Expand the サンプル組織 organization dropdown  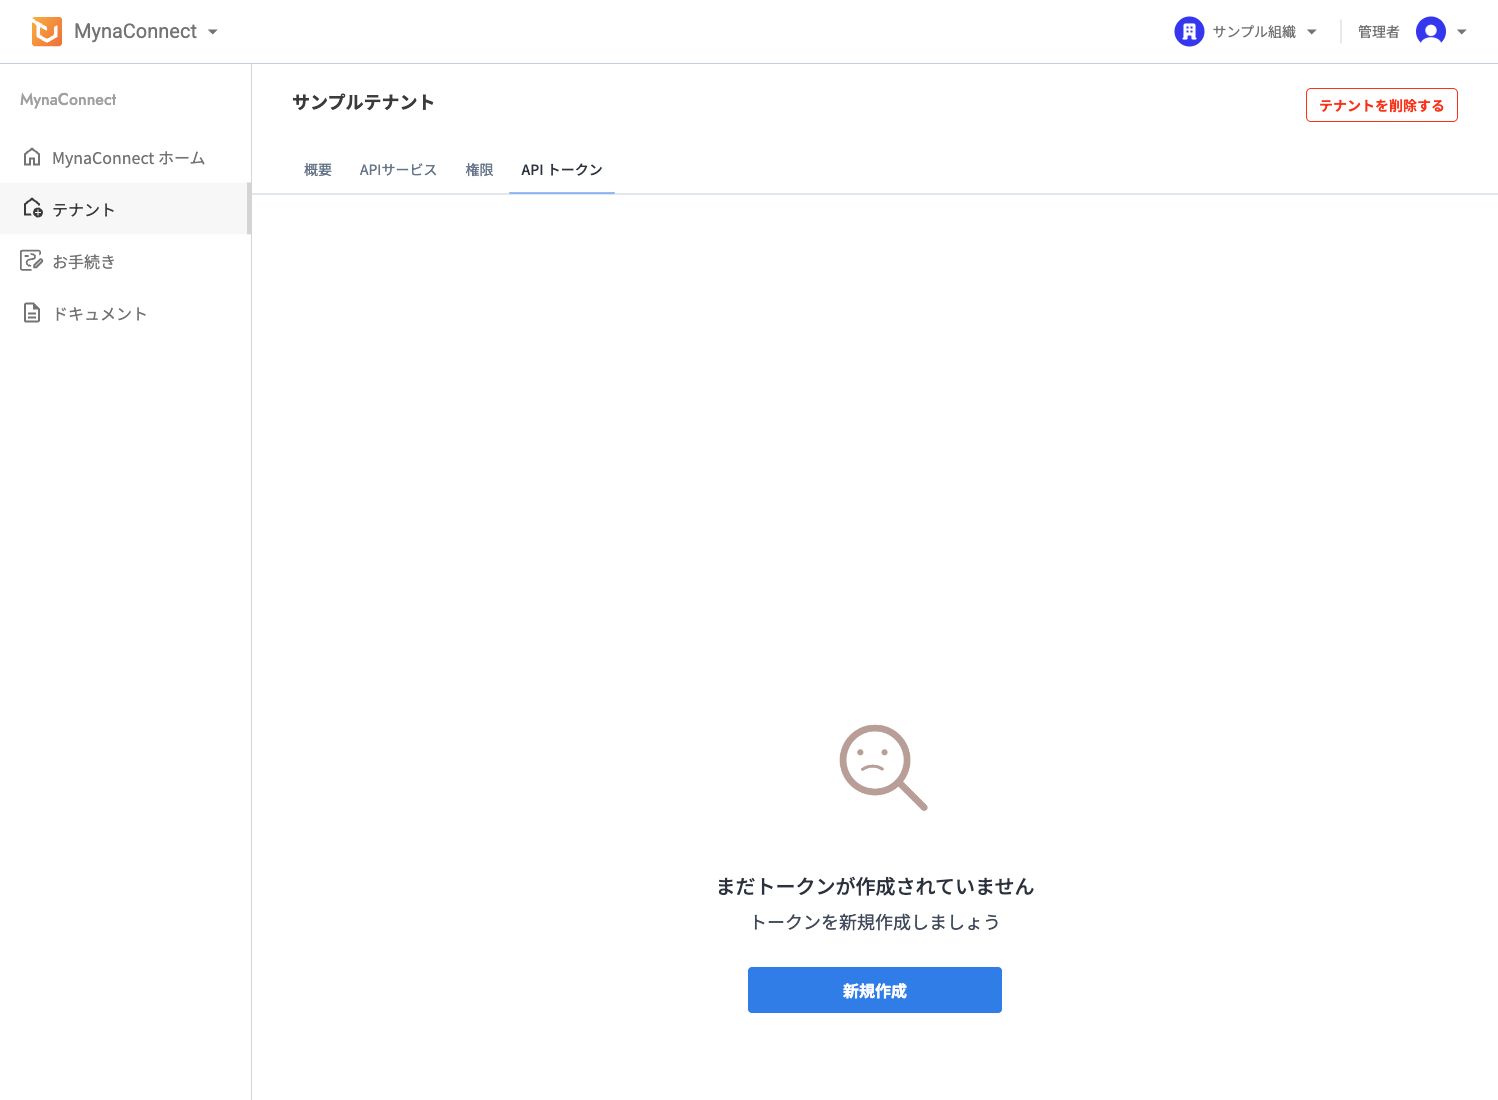1312,32
